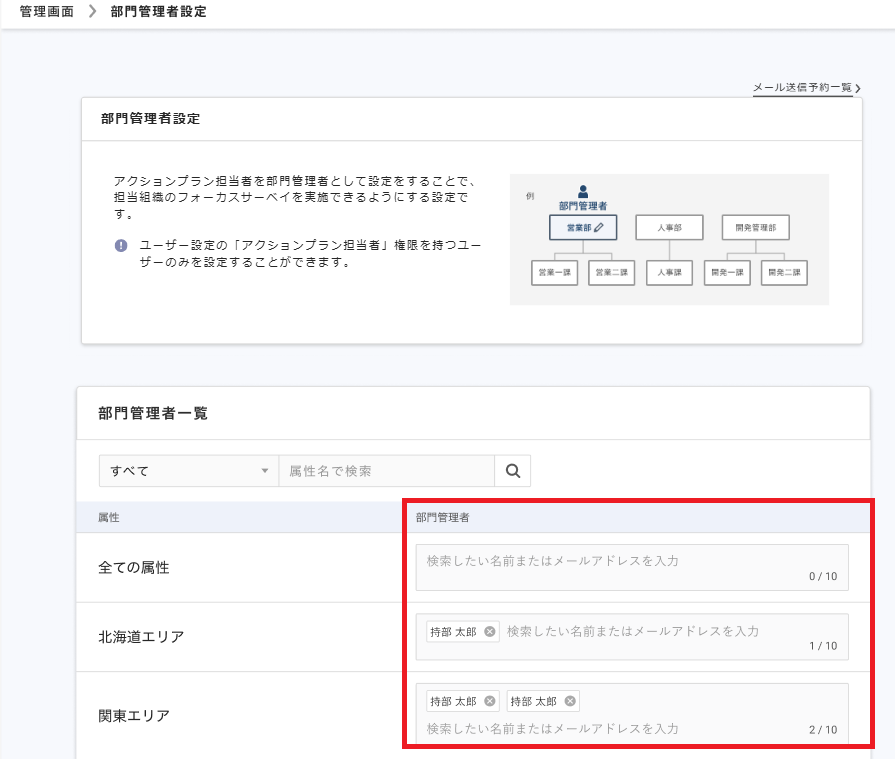
Task: Select the 人事部 box in the org chart
Action: [x=668, y=227]
